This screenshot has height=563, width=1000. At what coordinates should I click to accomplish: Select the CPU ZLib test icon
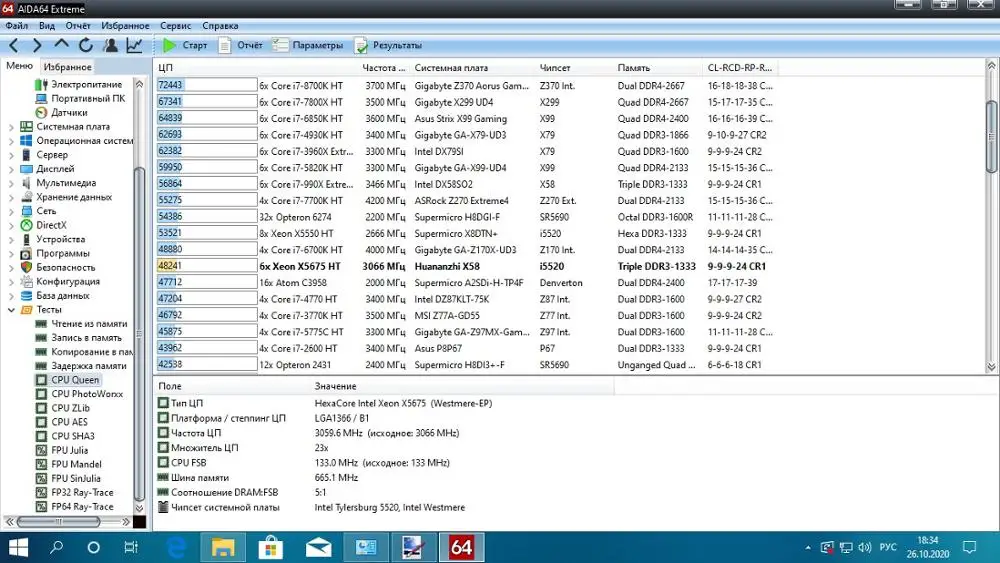click(x=41, y=408)
